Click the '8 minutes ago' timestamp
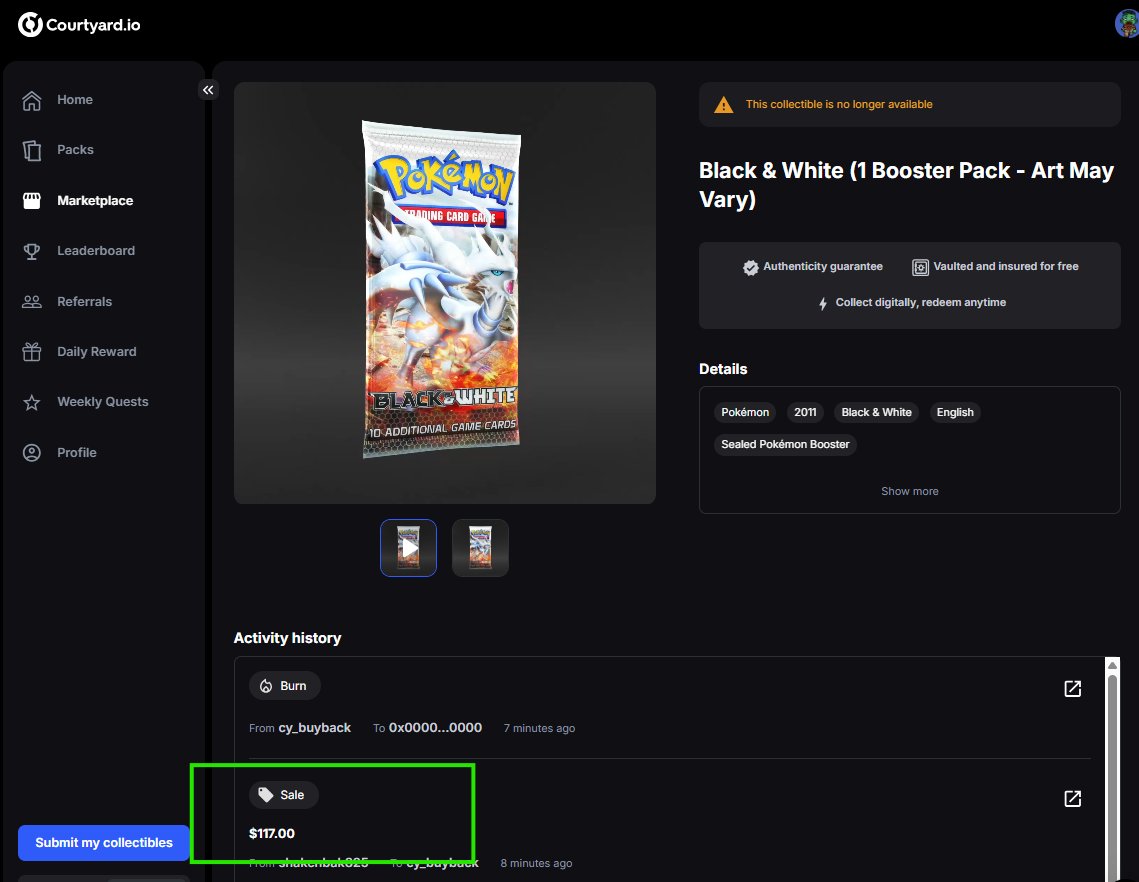1139x882 pixels. (x=536, y=863)
